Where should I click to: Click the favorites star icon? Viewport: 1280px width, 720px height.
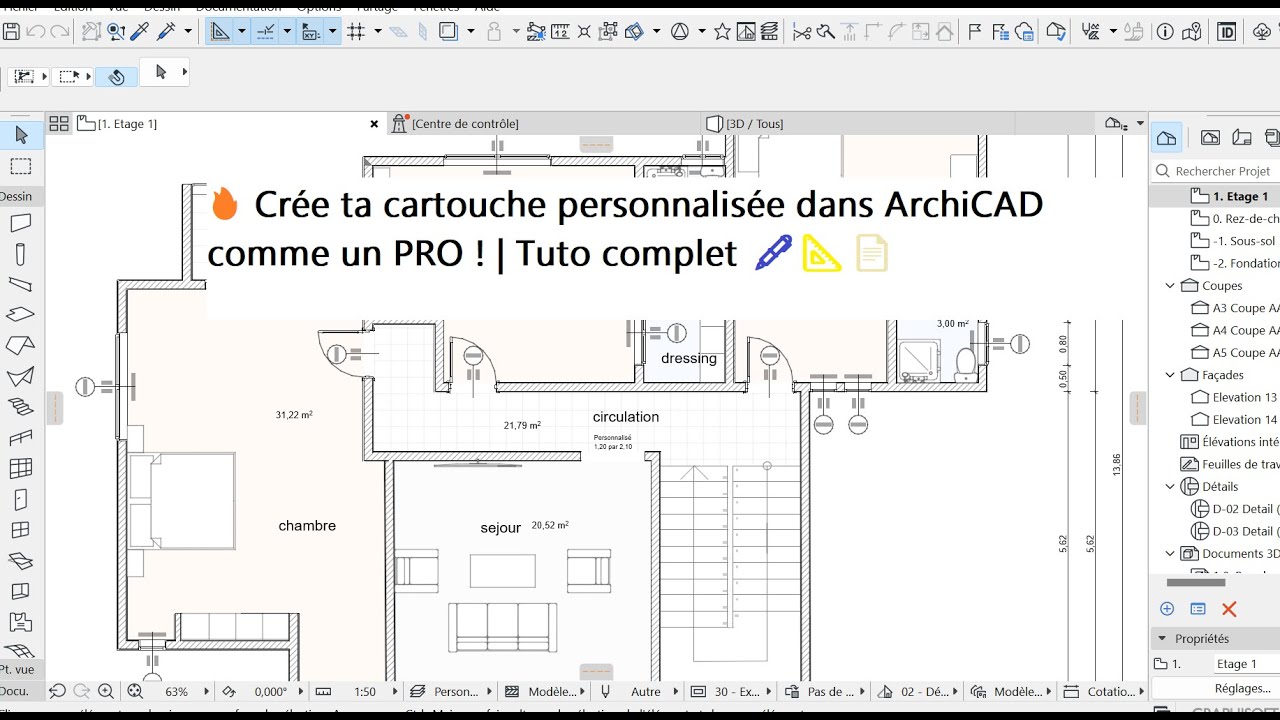pos(722,32)
